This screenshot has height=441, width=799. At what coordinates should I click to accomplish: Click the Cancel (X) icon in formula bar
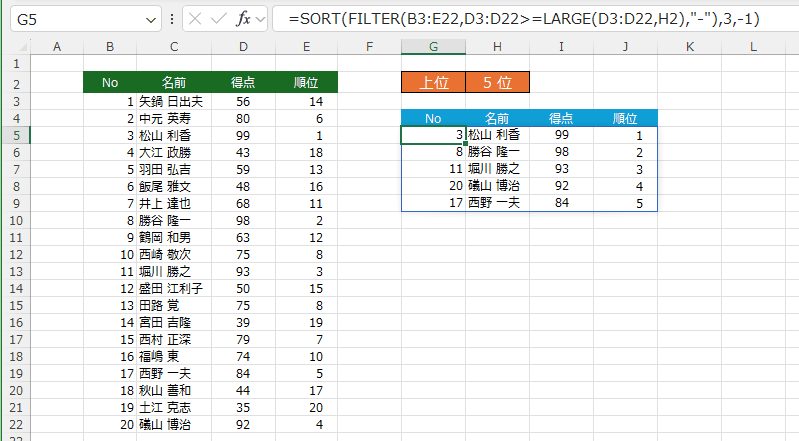click(x=197, y=19)
